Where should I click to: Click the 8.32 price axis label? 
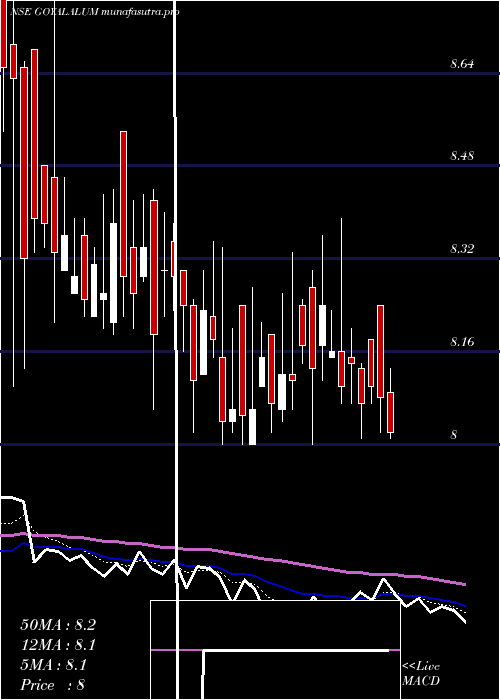pos(462,249)
